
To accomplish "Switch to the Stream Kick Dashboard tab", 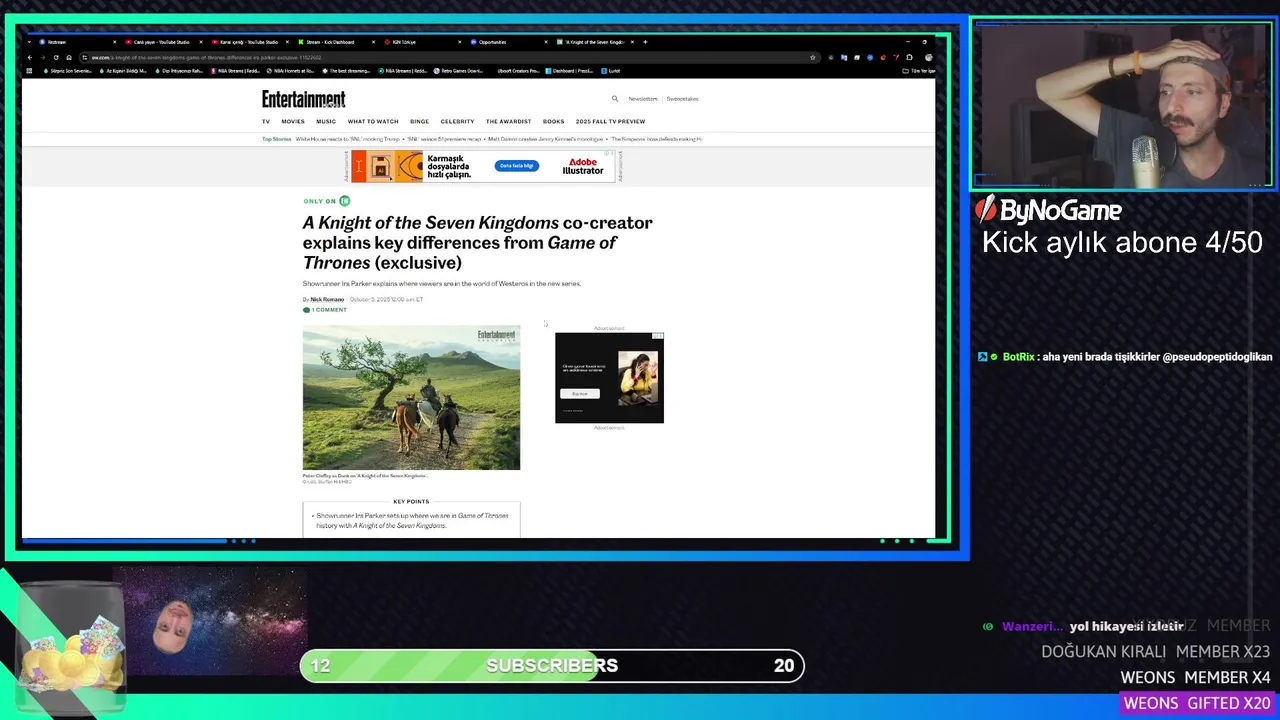I will tap(335, 42).
